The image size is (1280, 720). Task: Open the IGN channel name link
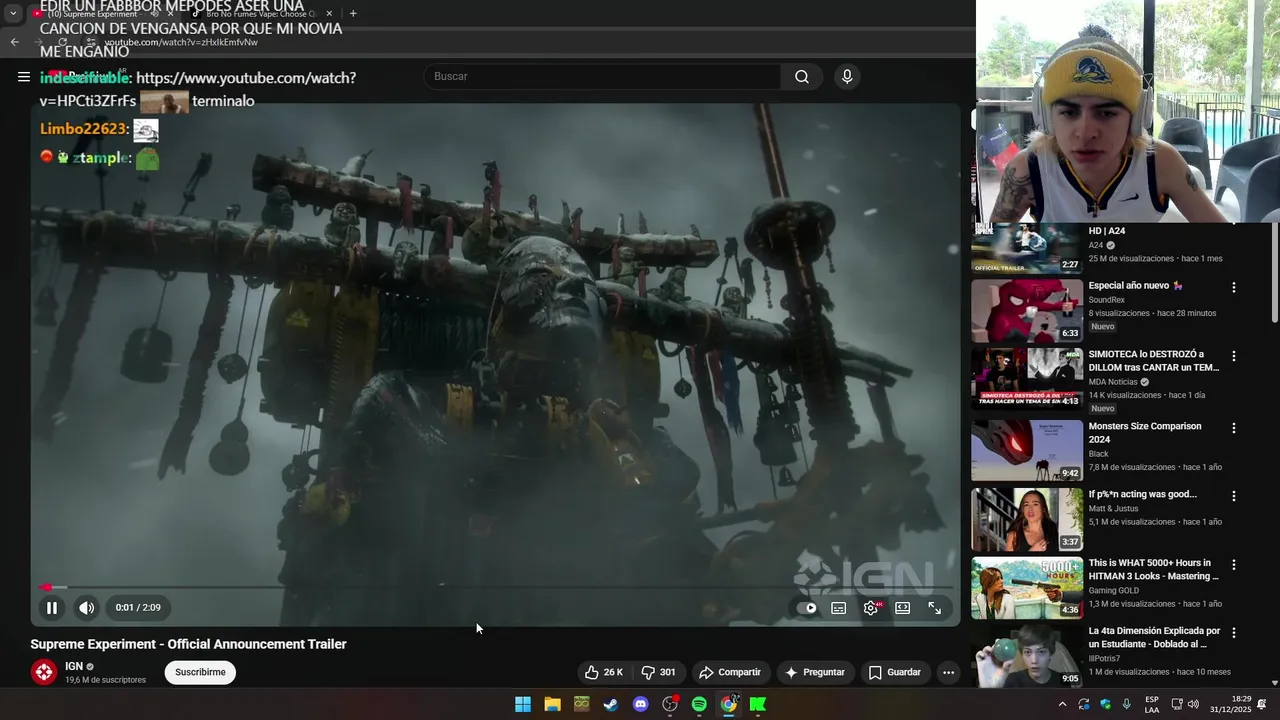coord(74,666)
